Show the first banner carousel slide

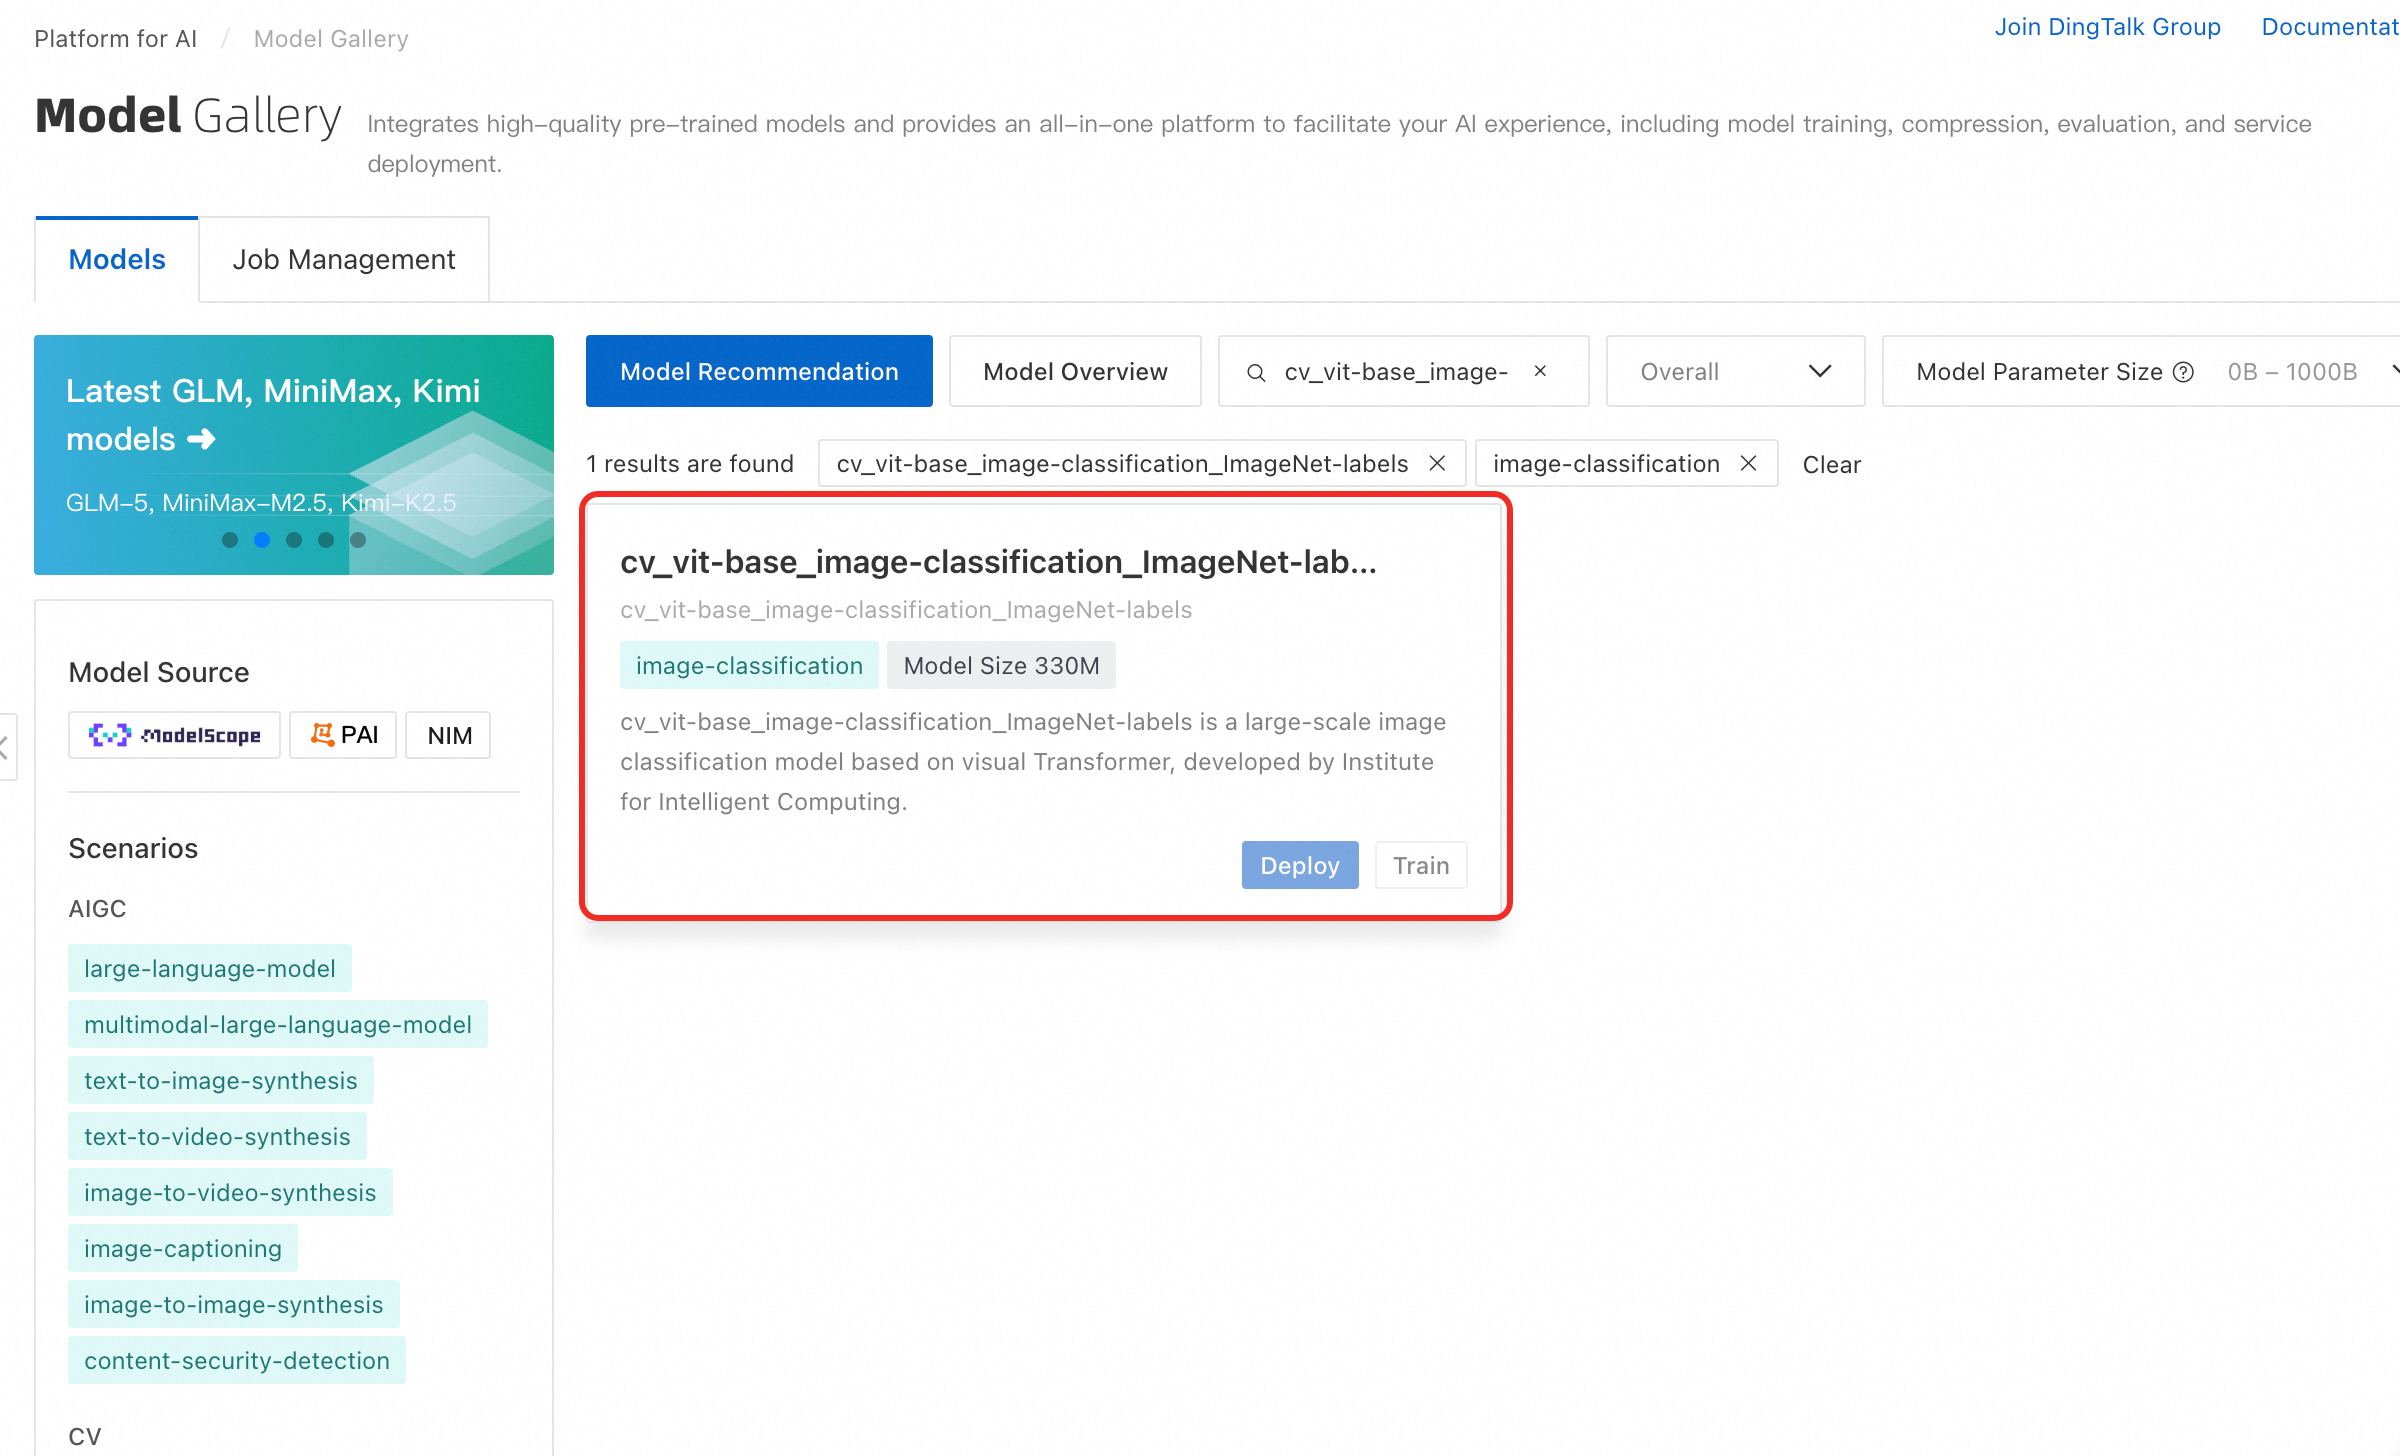(x=230, y=540)
